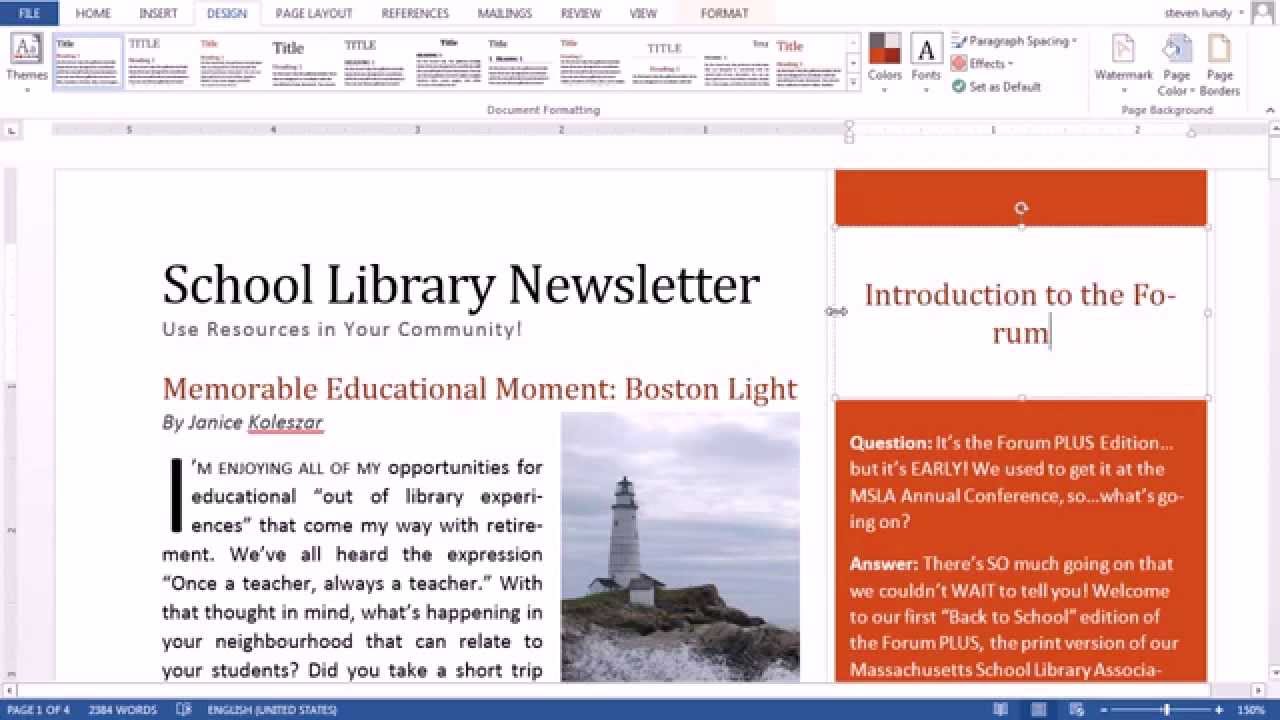Click the zoom in plus button

tap(1219, 710)
